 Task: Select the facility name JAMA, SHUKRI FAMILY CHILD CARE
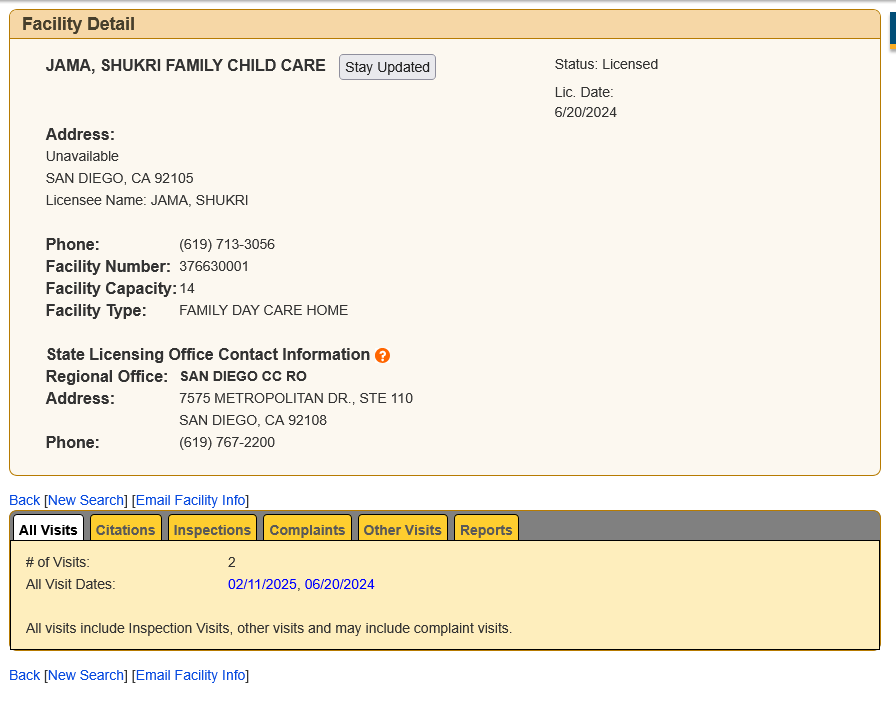pos(186,65)
